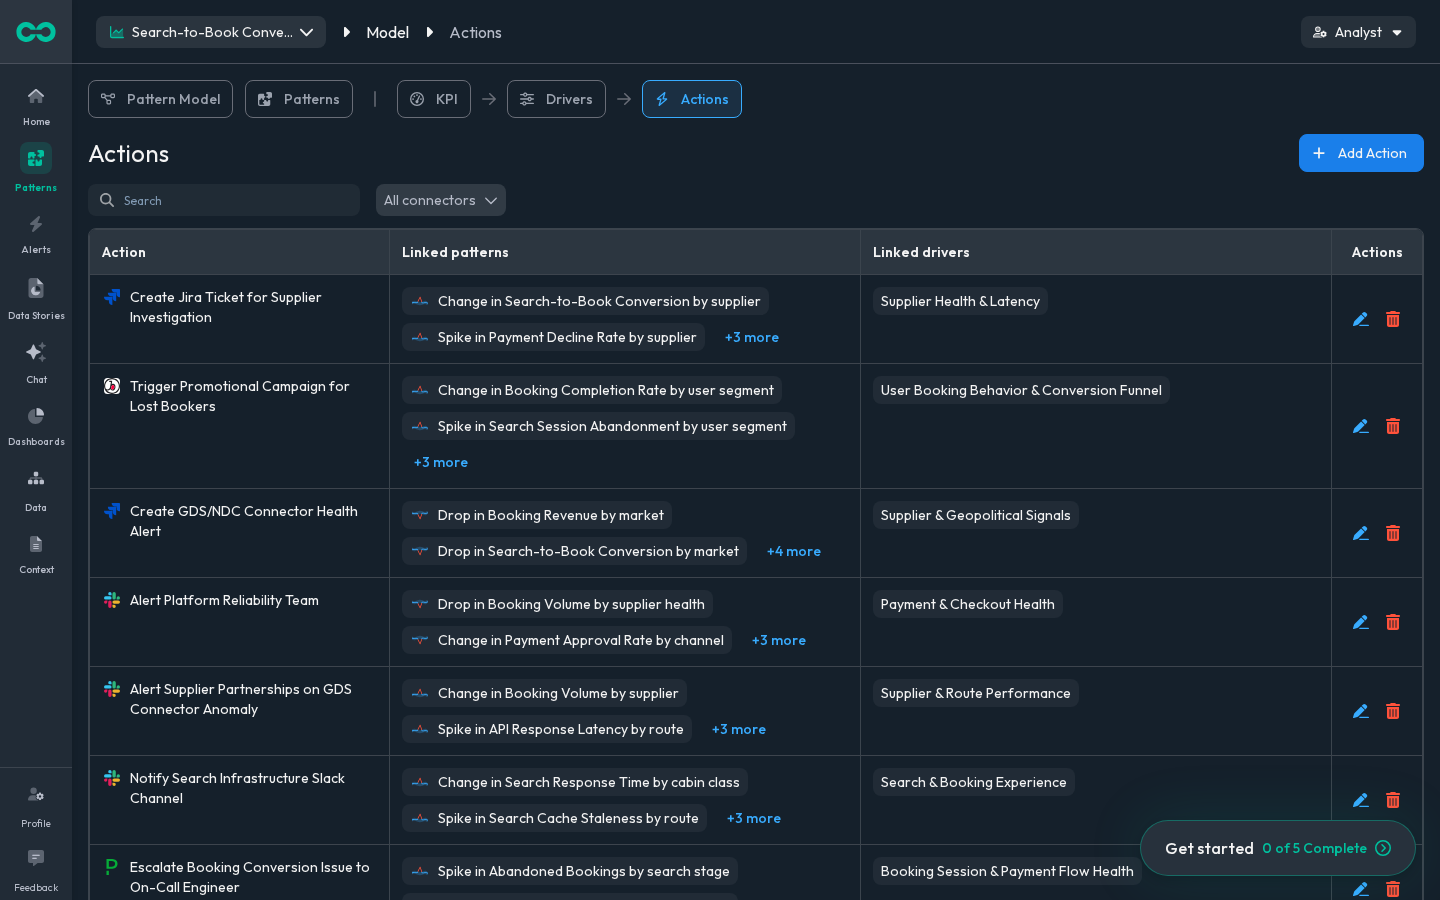Expand +3 more for Alert Platform Reliability
The image size is (1440, 900).
click(779, 640)
